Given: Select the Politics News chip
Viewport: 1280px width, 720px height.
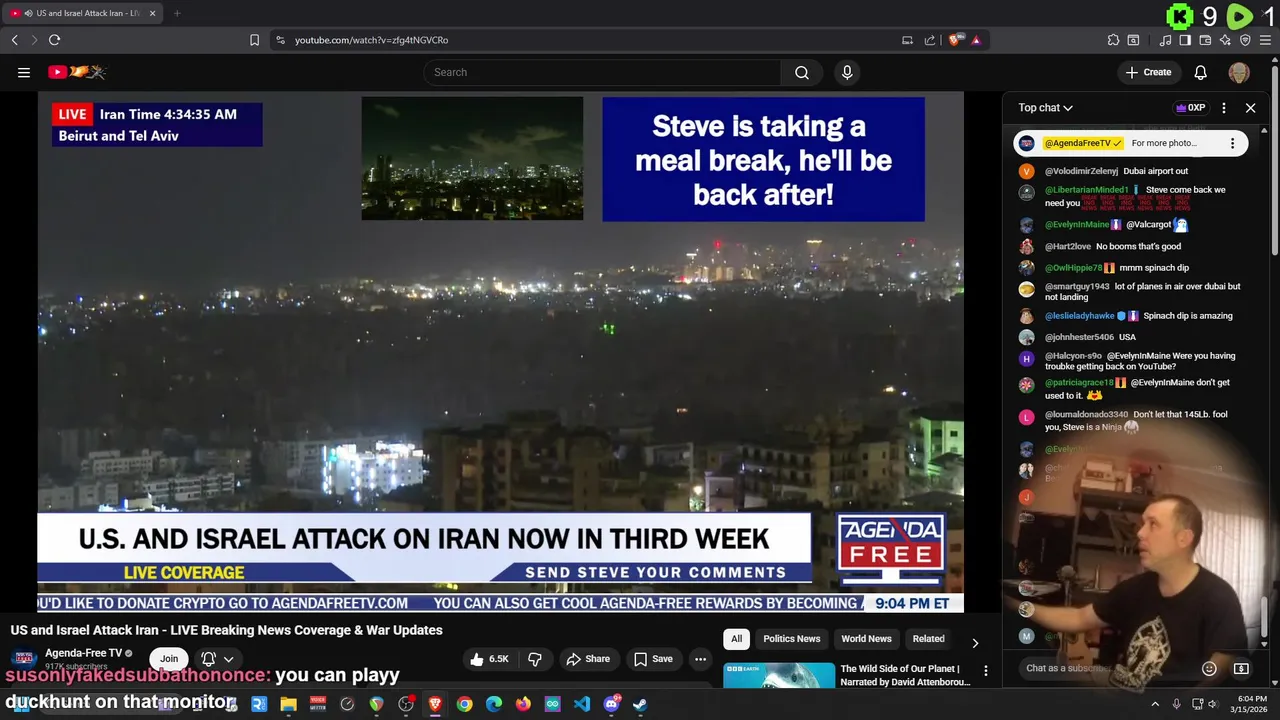Looking at the screenshot, I should [791, 639].
